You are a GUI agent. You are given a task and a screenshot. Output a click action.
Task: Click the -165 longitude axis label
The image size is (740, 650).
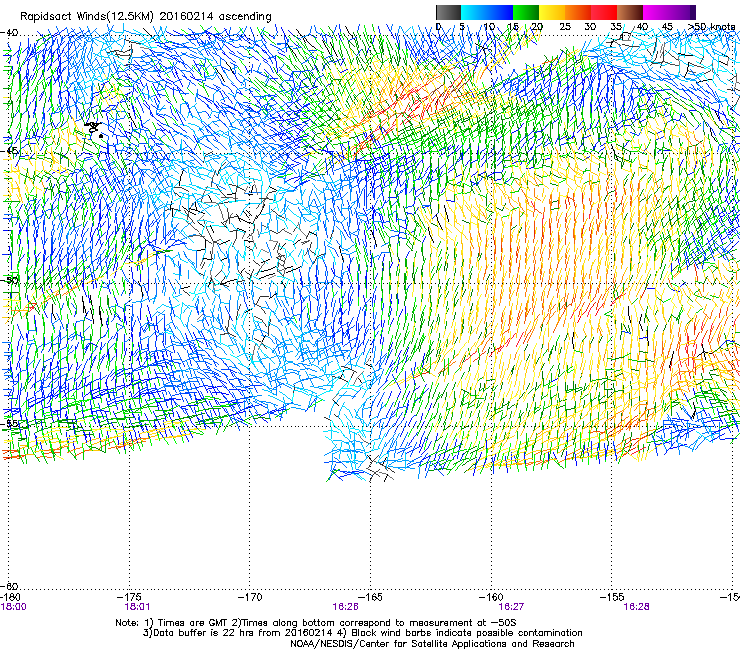click(x=370, y=598)
